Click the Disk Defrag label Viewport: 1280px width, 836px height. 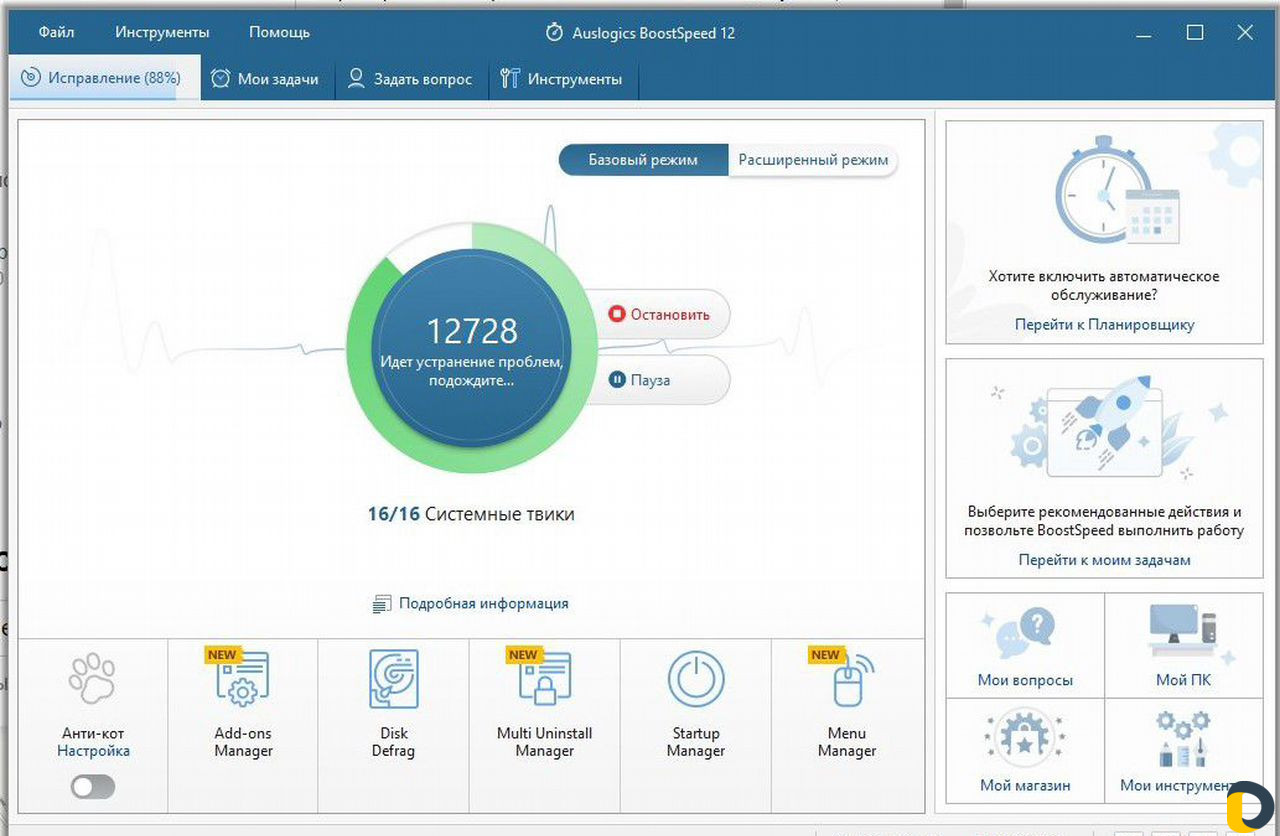(393, 742)
